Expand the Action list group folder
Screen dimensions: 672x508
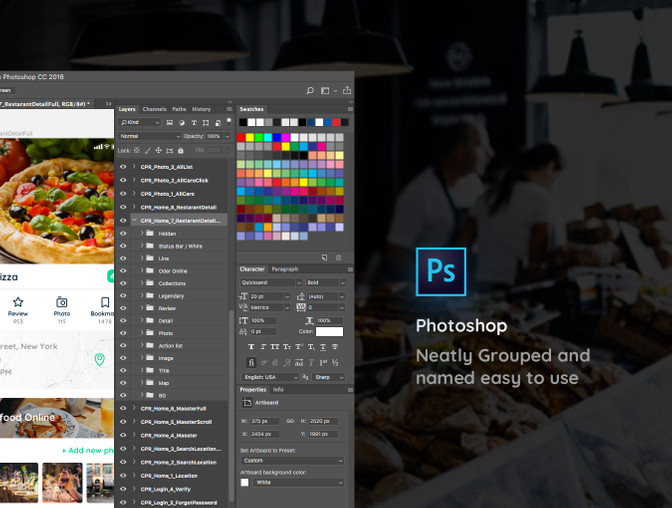[142, 345]
